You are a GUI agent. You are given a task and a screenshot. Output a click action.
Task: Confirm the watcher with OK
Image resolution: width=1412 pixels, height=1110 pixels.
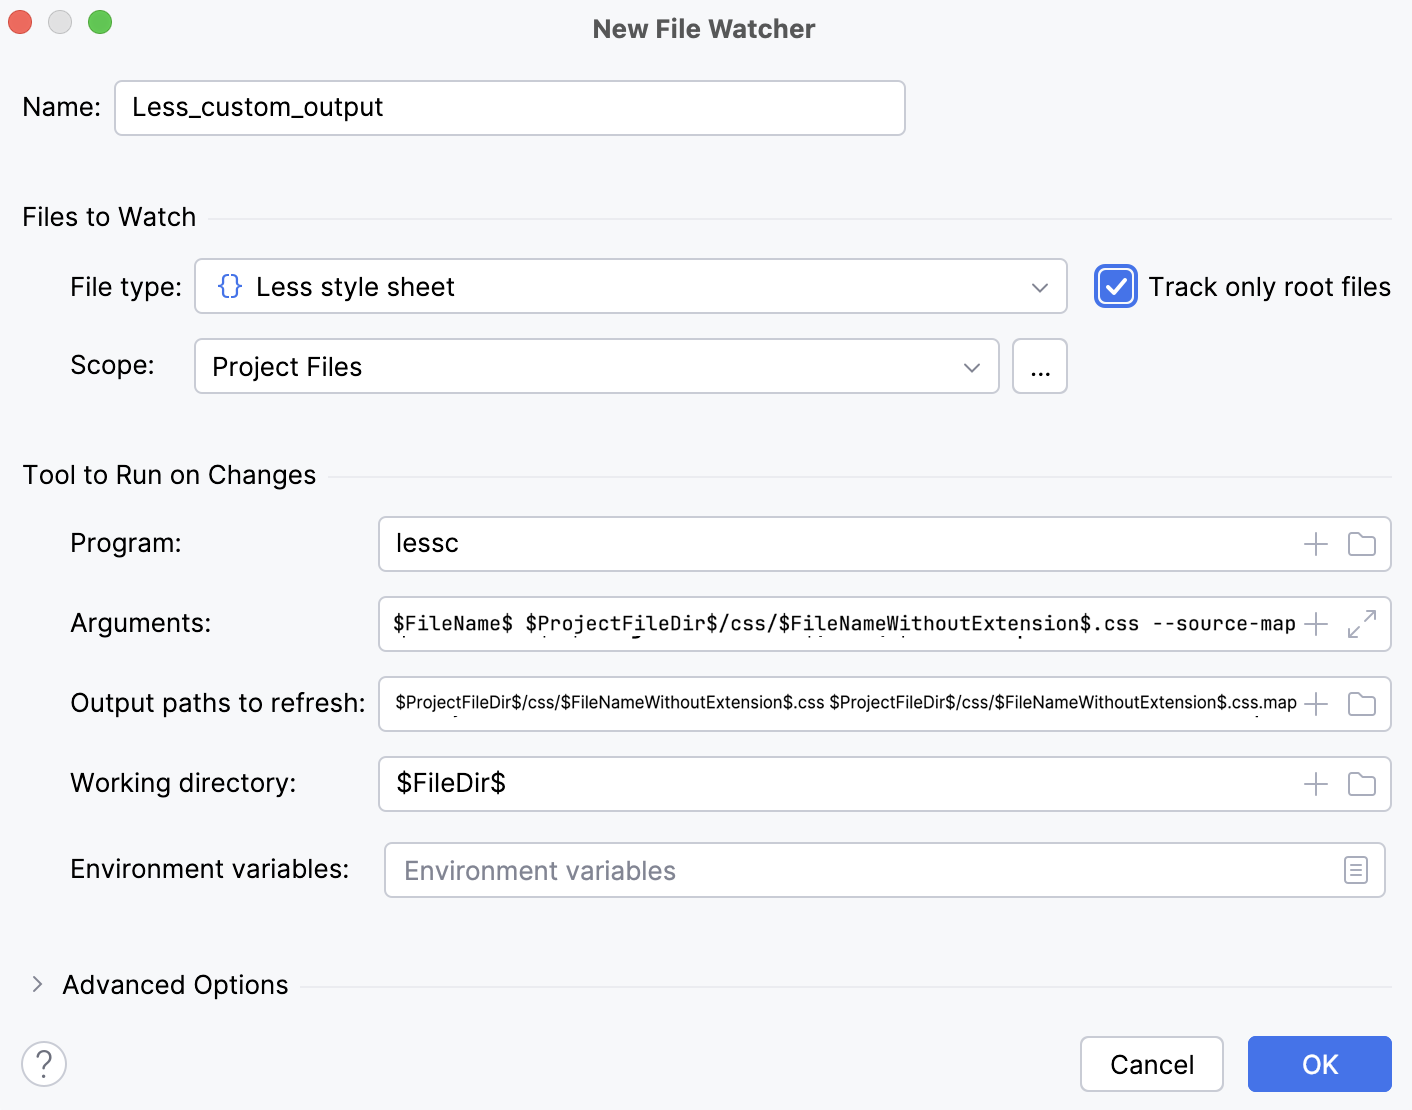(1319, 1064)
